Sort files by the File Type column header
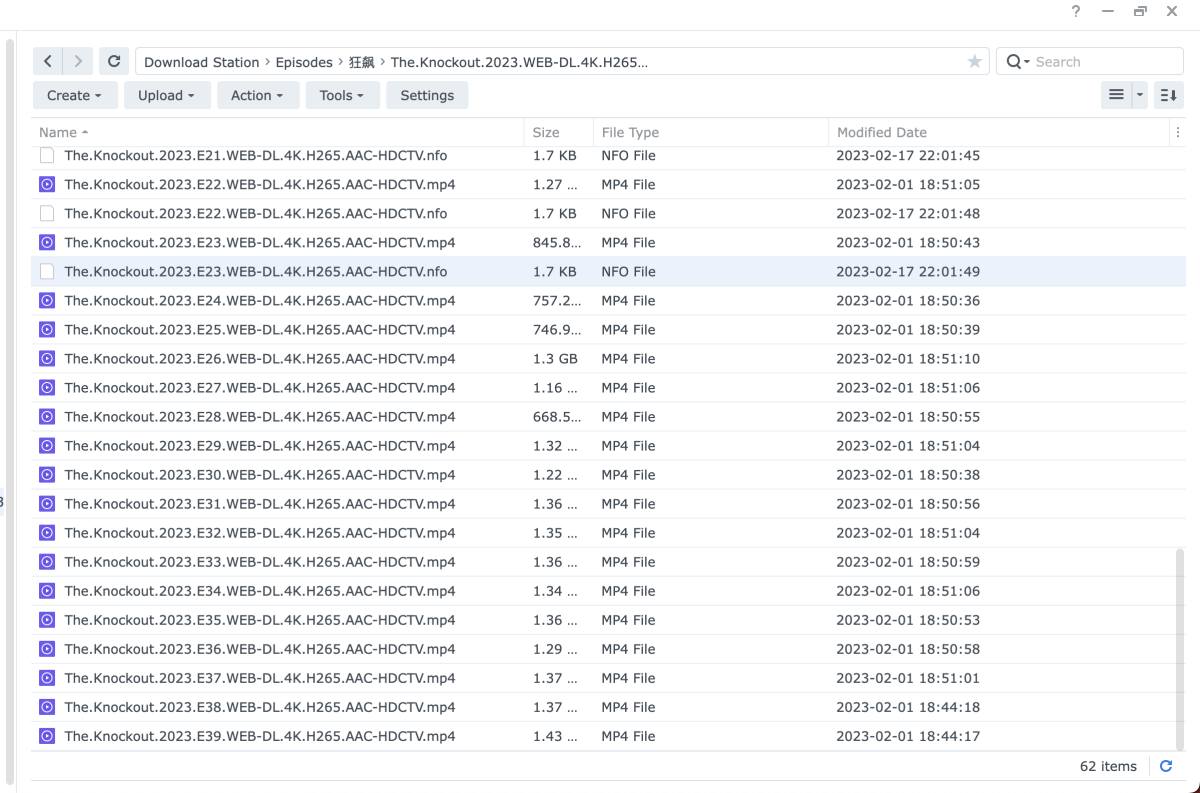1200x793 pixels. (x=711, y=132)
